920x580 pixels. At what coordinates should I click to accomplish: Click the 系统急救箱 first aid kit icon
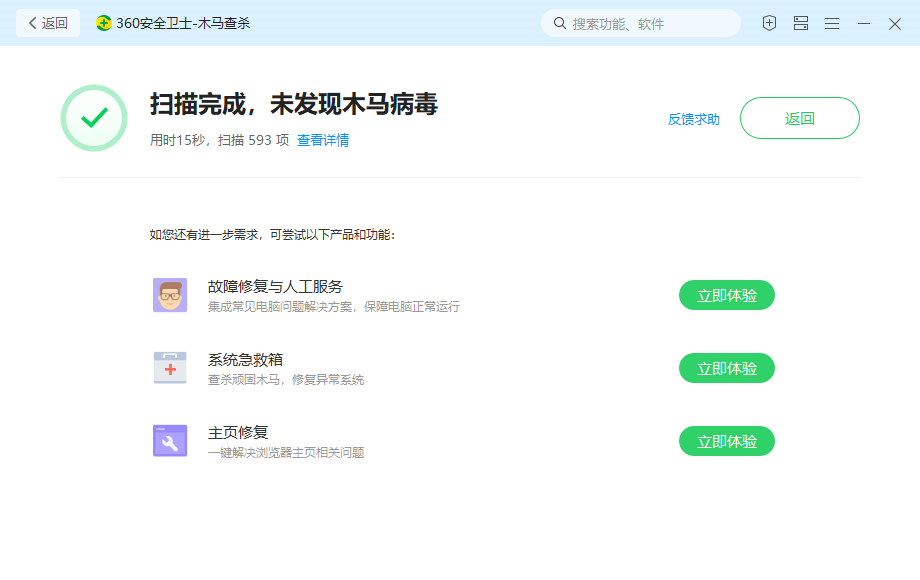(x=170, y=368)
